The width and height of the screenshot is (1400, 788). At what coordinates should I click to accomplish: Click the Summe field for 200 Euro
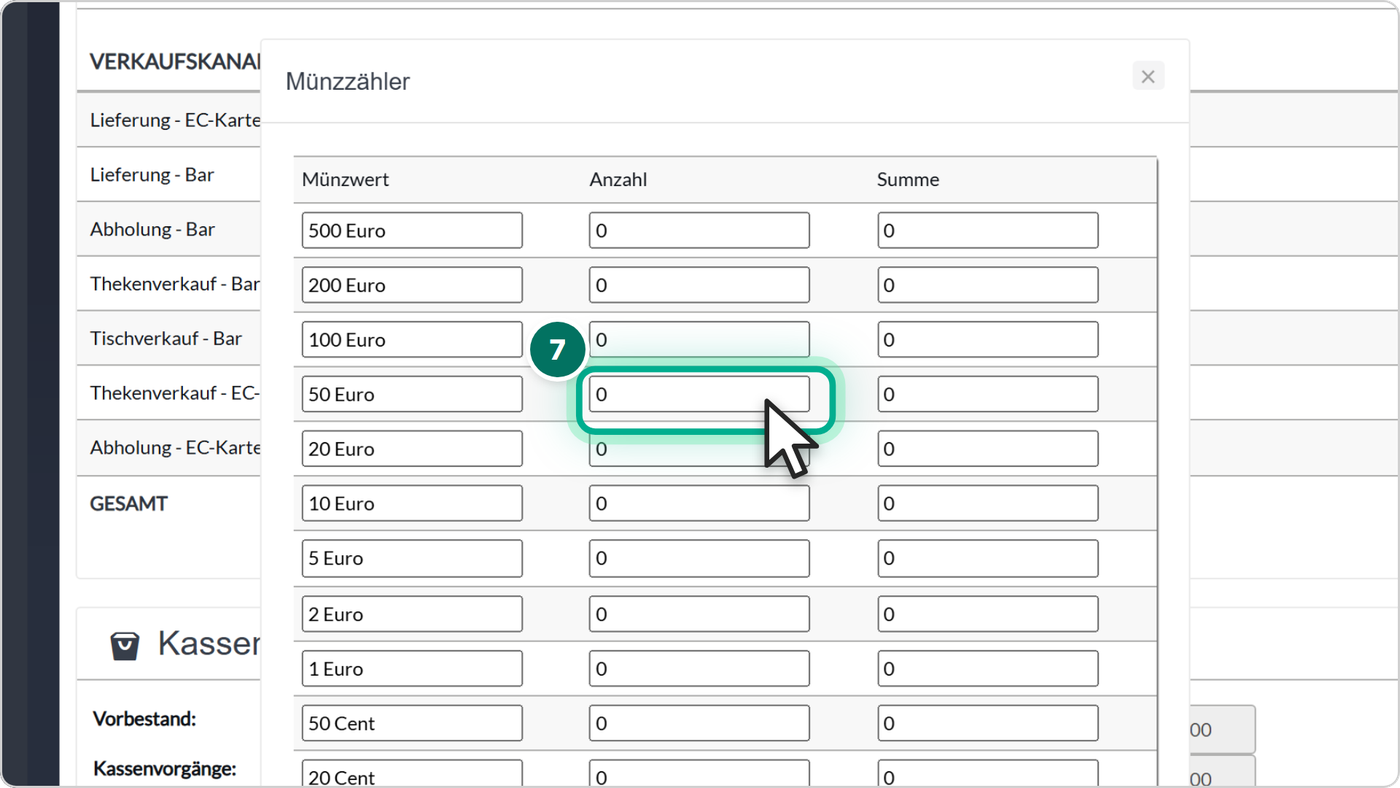coord(988,285)
